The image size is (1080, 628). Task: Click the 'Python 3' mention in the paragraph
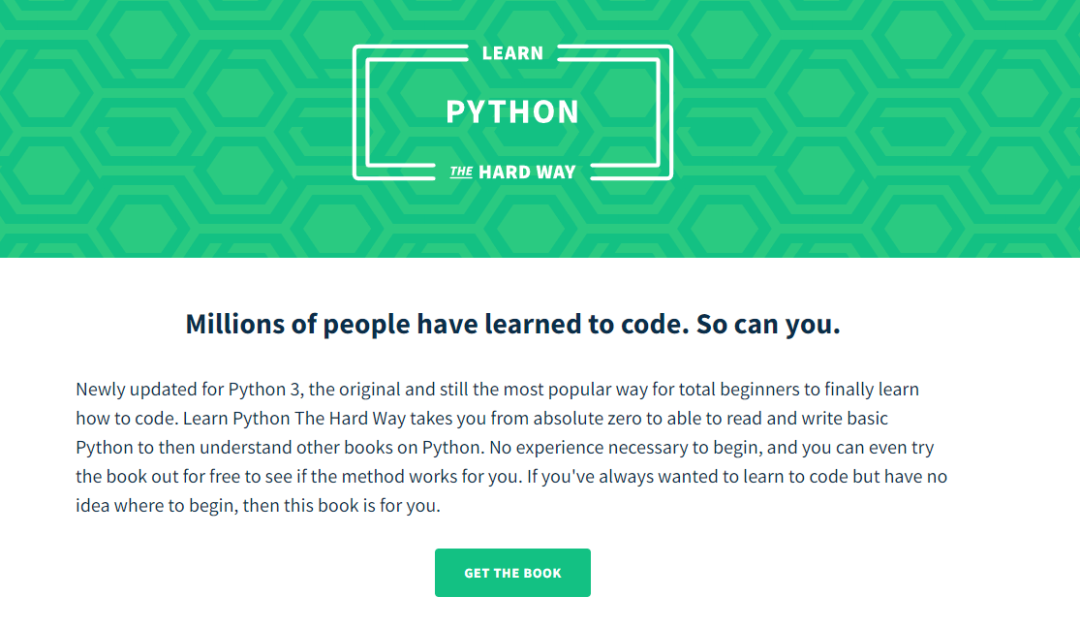[264, 390]
